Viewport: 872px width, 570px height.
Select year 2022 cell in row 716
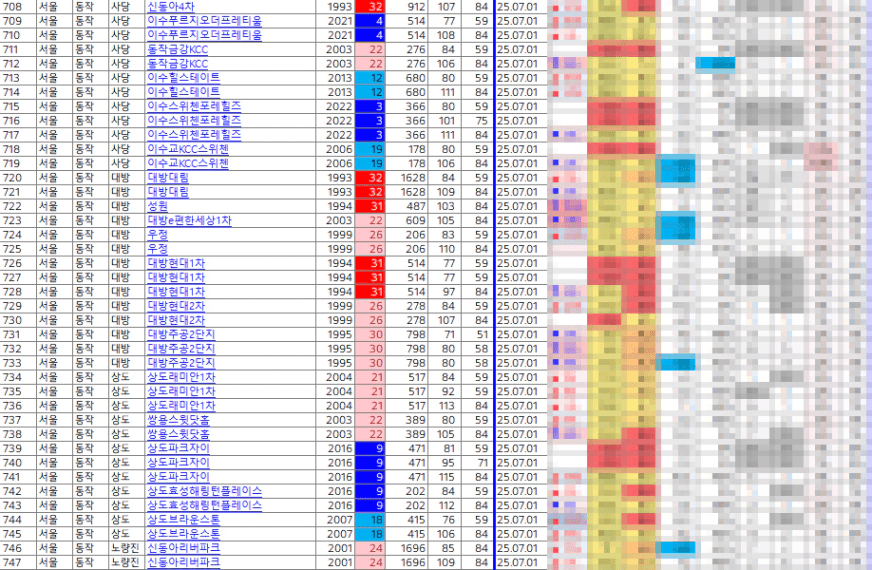point(335,121)
